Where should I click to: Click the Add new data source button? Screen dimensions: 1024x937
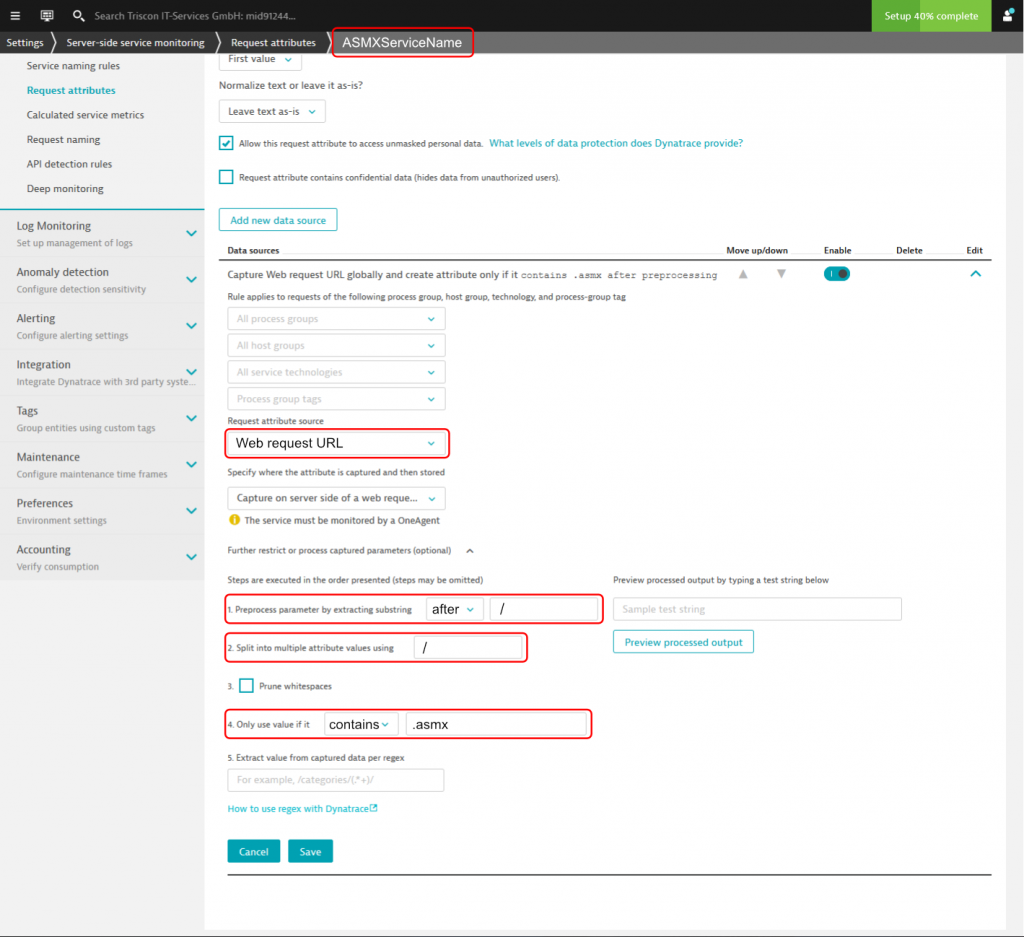point(277,219)
